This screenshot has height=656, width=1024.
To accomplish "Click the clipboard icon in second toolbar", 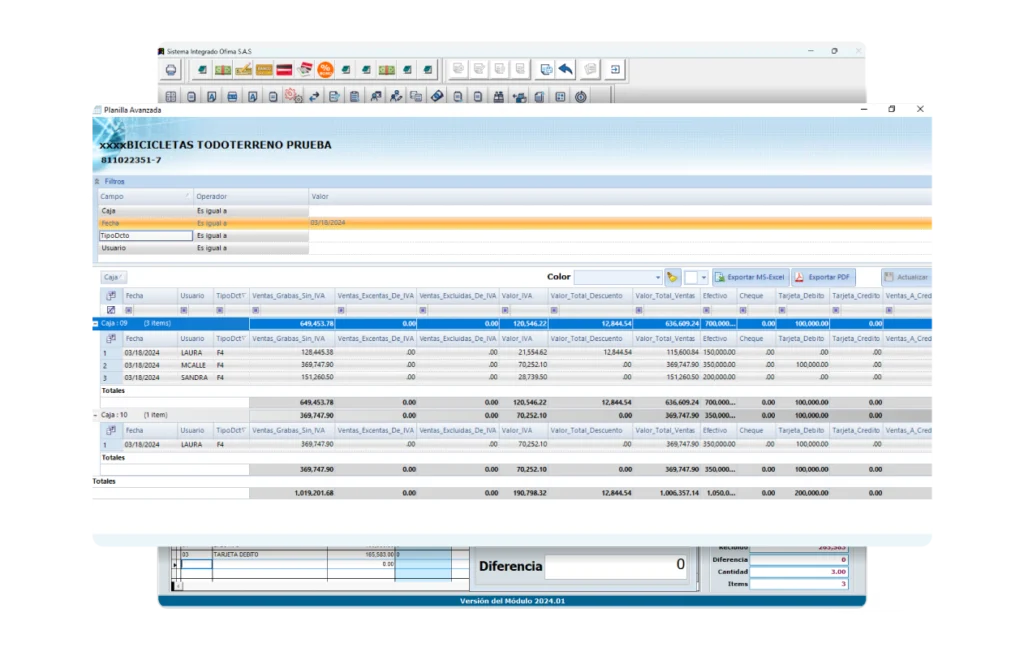I will (x=355, y=97).
